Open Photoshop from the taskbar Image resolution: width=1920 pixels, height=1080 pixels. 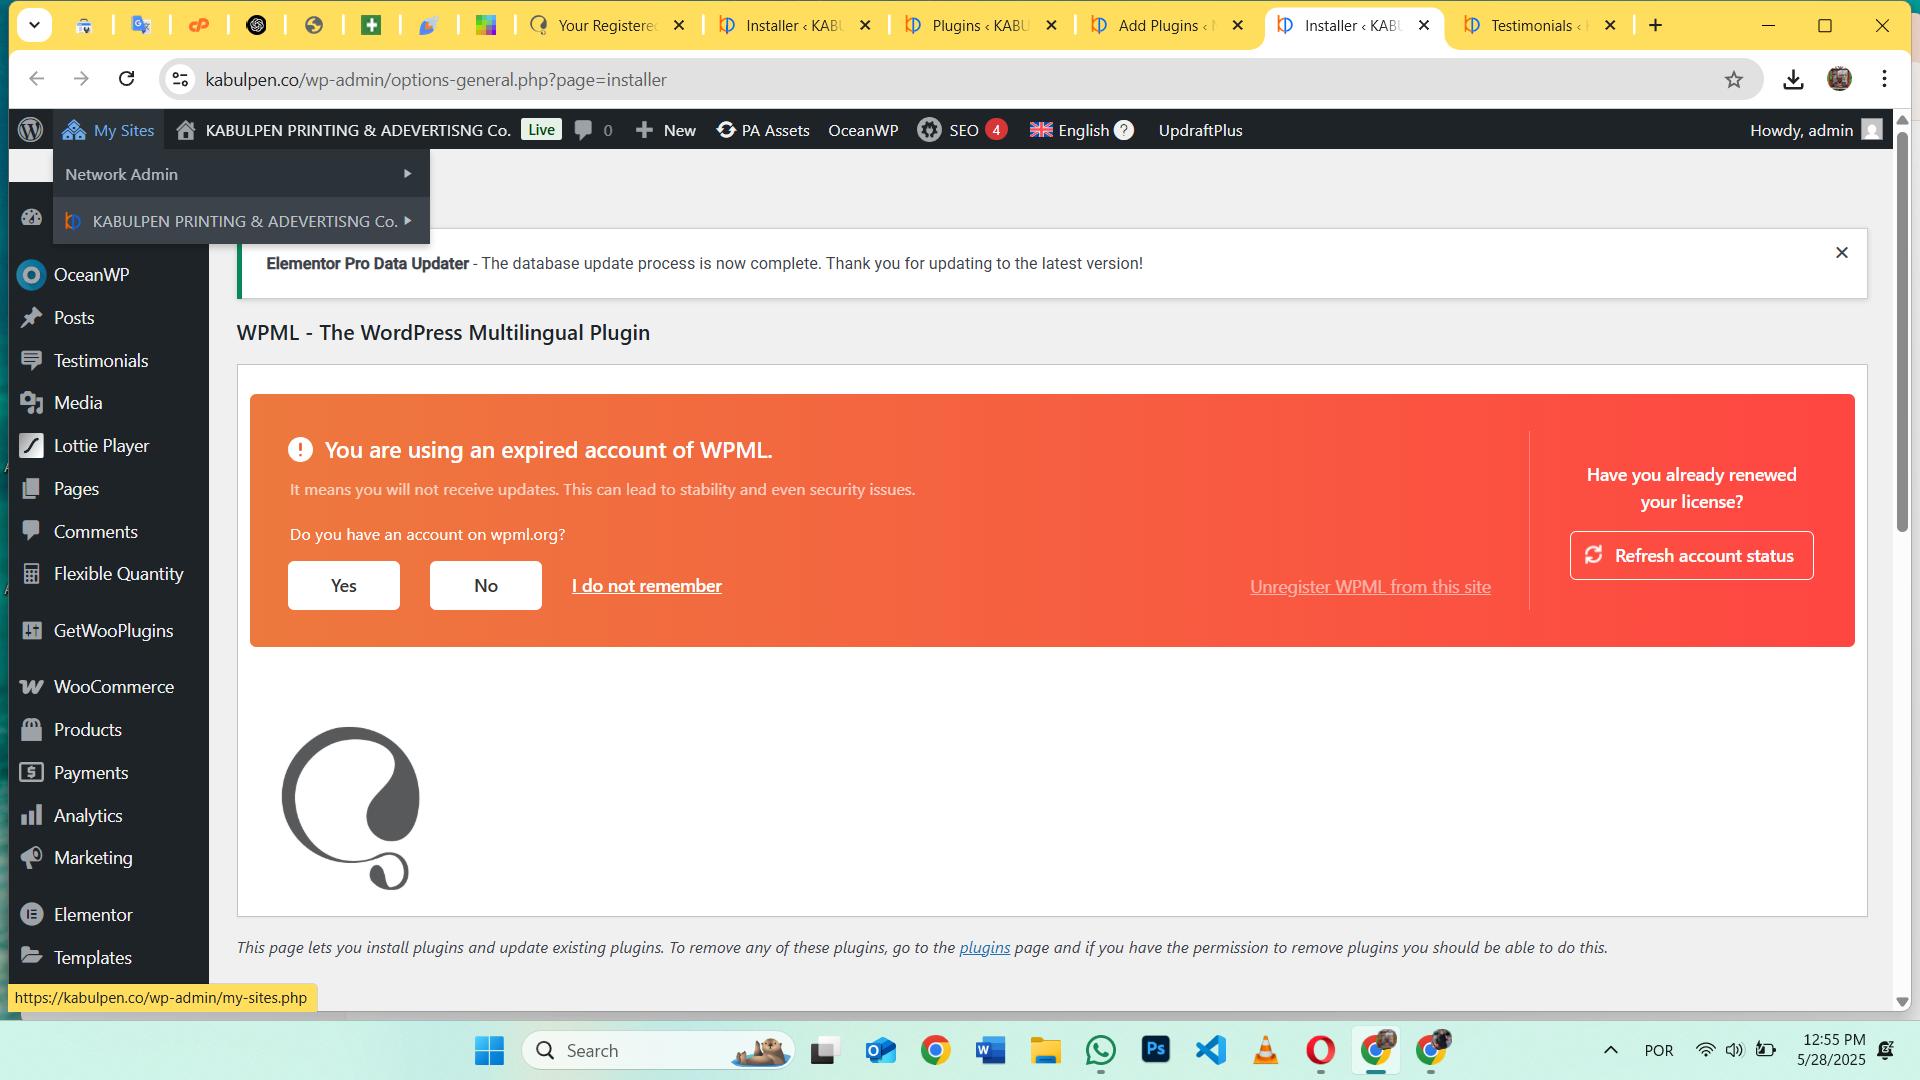[x=1155, y=1050]
